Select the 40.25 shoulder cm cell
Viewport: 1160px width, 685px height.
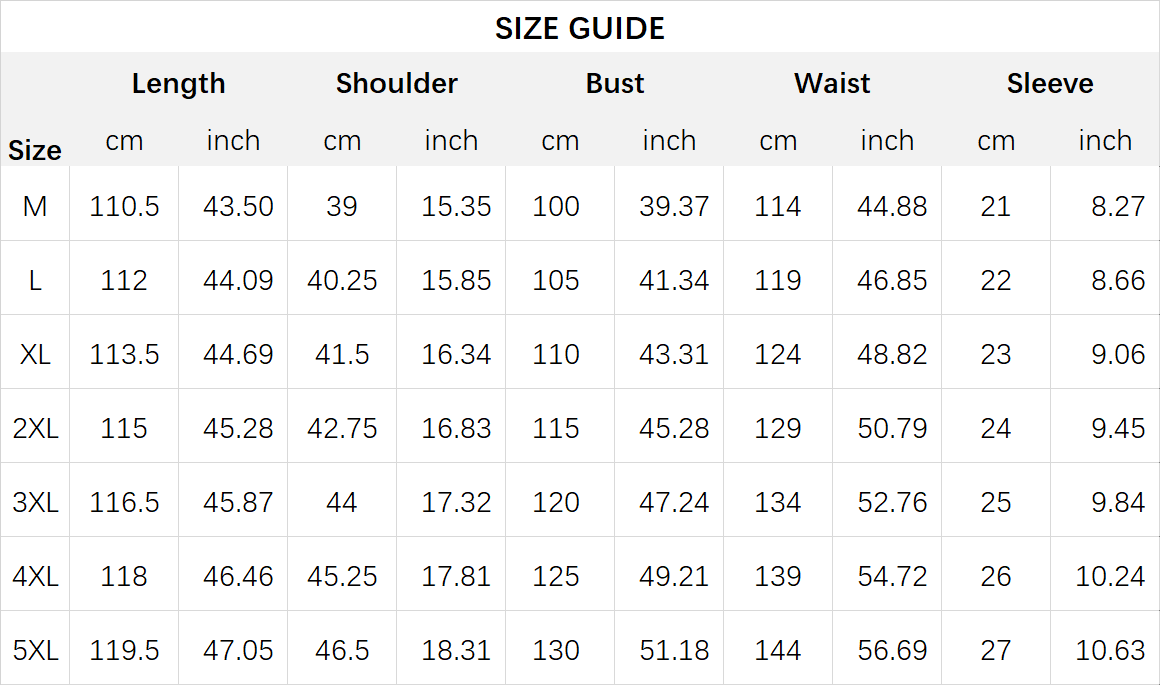click(x=342, y=280)
